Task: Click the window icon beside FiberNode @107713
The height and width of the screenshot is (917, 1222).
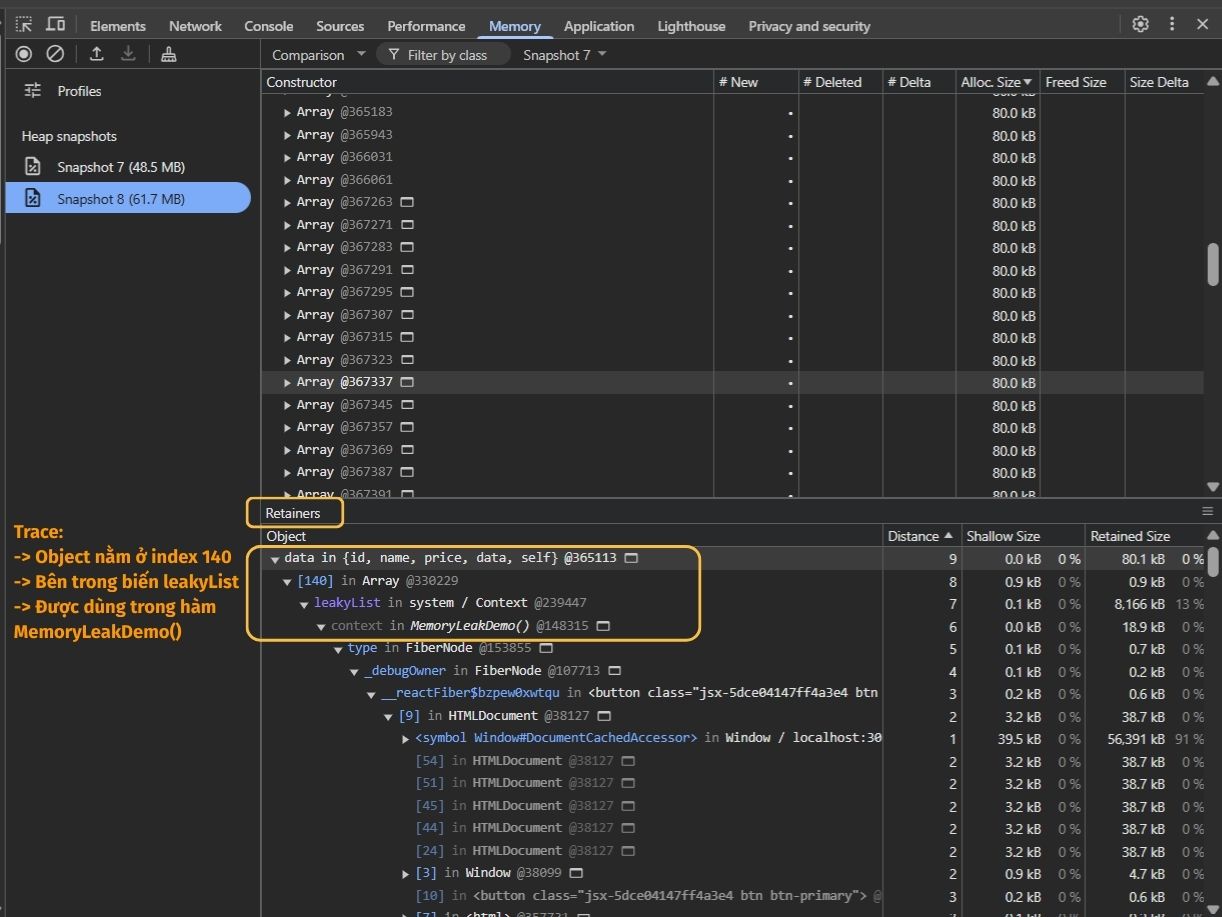Action: (x=615, y=671)
